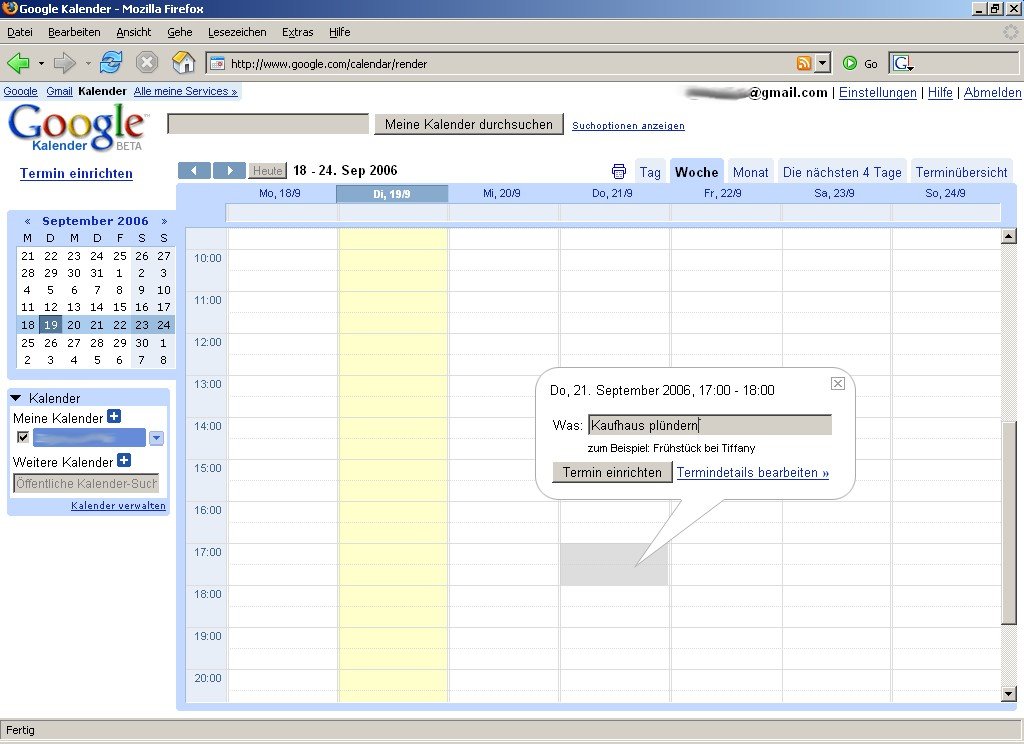Viewport: 1024px width, 744px height.
Task: Reload the page with the Refresh icon
Action: [111, 63]
